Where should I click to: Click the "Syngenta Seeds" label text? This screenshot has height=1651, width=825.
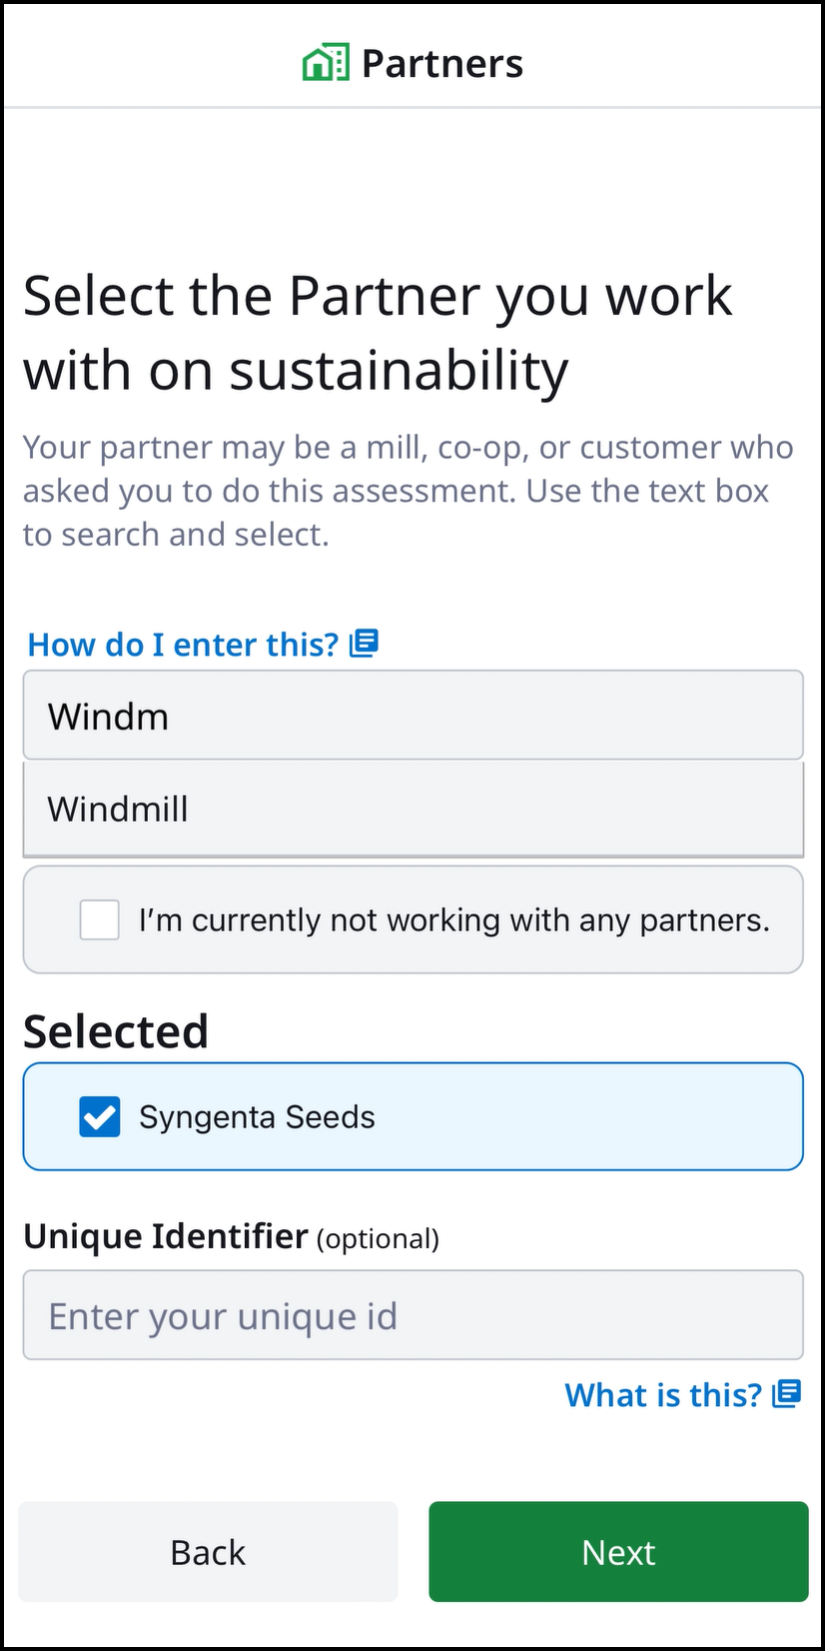click(x=257, y=1117)
